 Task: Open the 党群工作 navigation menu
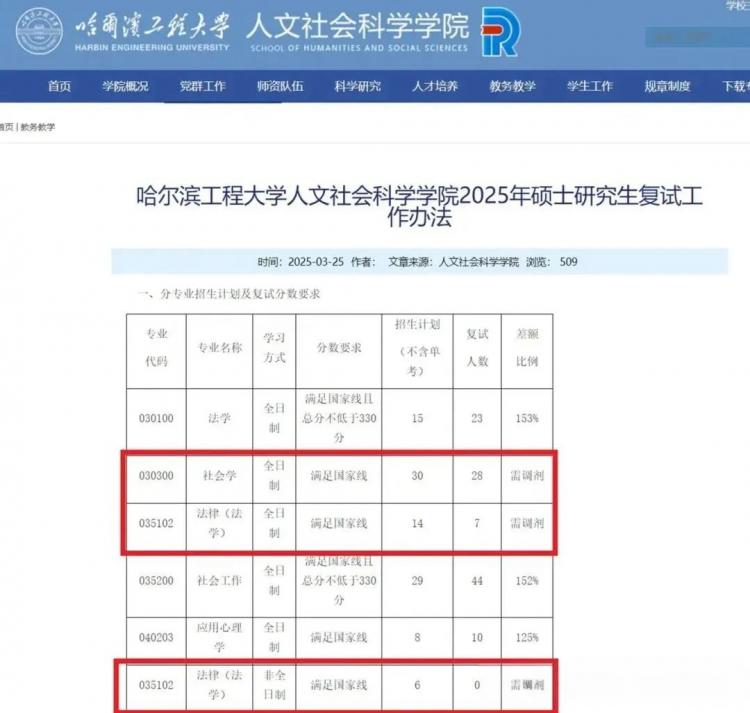[x=203, y=86]
